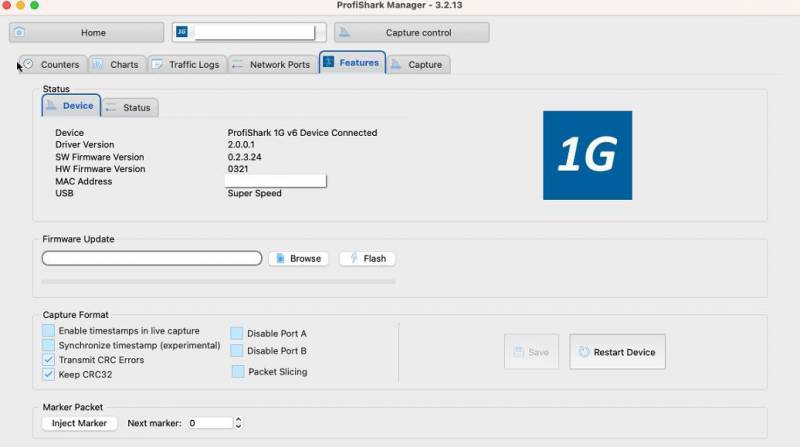Click the Home button
This screenshot has width=800, height=447.
click(86, 33)
